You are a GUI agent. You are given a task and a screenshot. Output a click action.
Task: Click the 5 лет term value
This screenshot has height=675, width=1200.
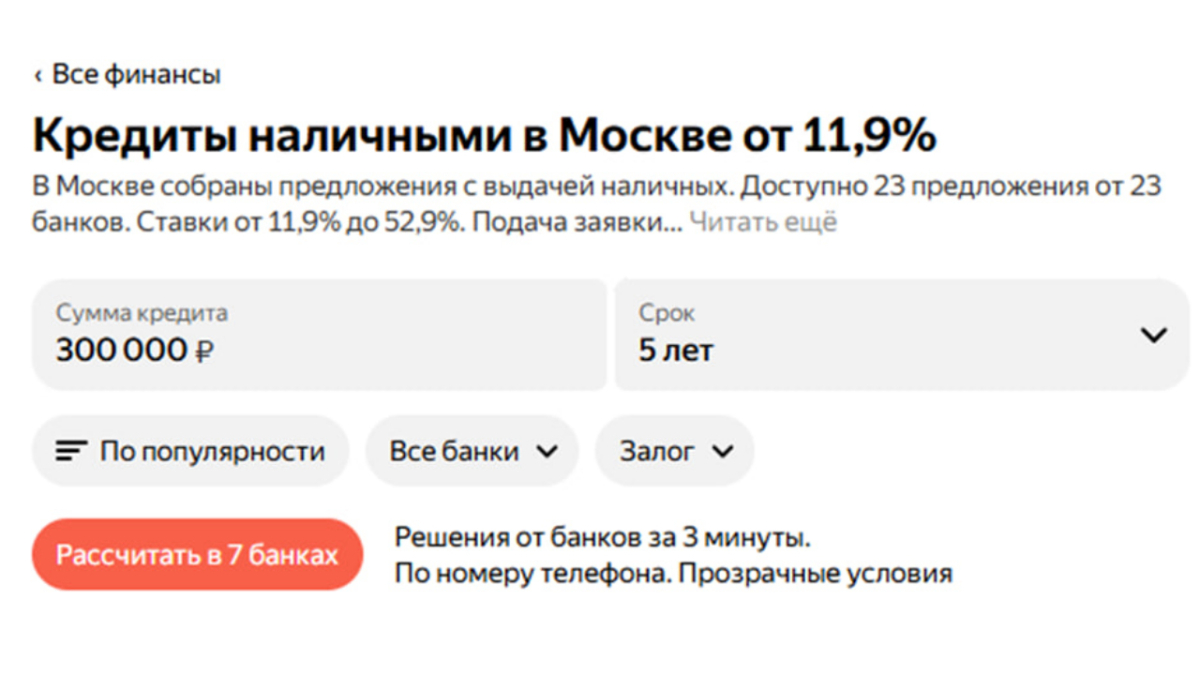pyautogui.click(x=676, y=351)
